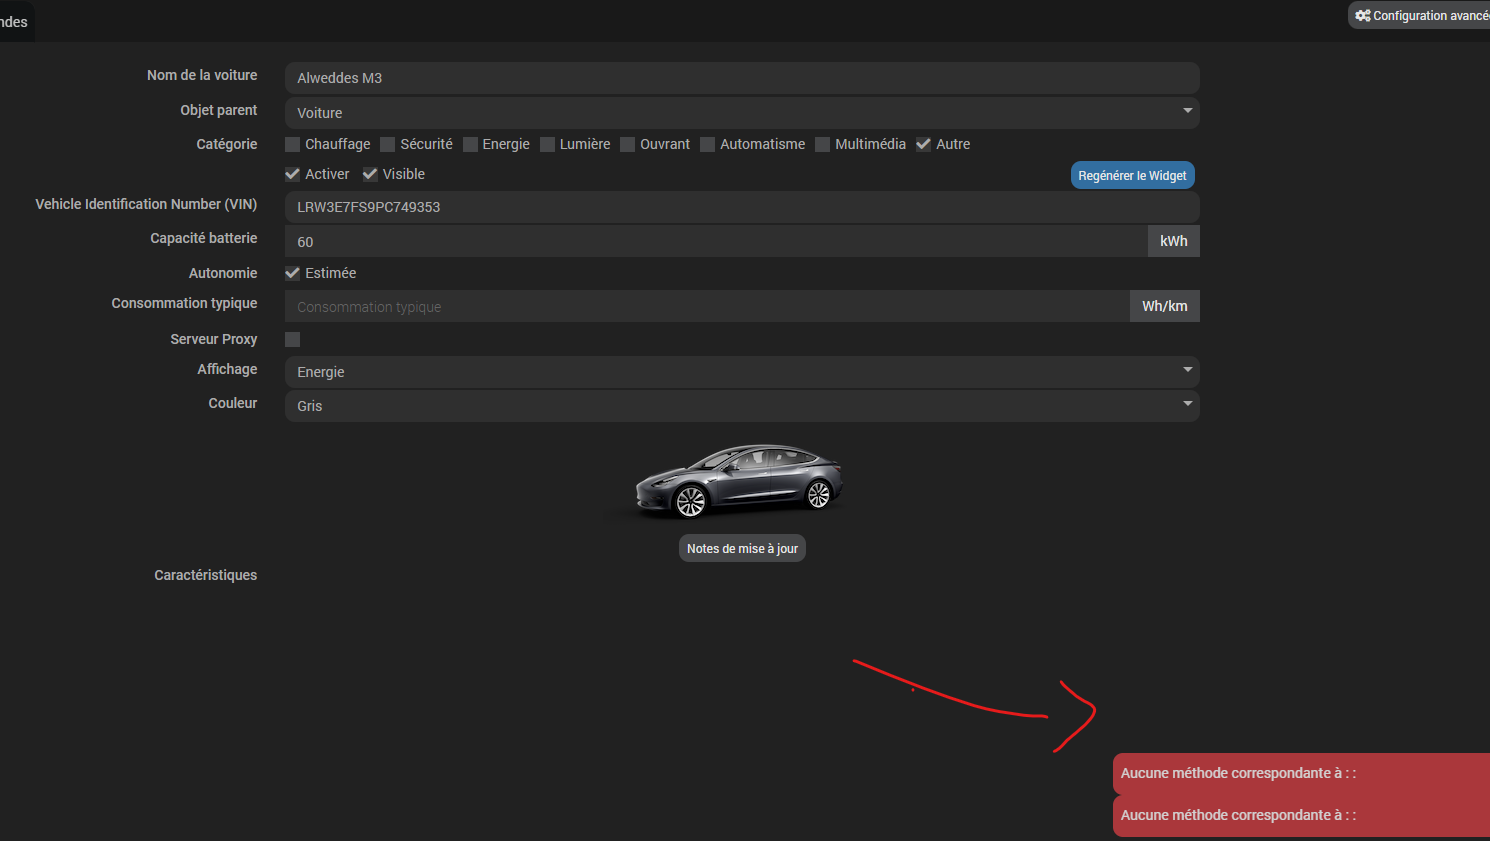Disable the Activer checkbox
The width and height of the screenshot is (1490, 841).
coord(293,174)
